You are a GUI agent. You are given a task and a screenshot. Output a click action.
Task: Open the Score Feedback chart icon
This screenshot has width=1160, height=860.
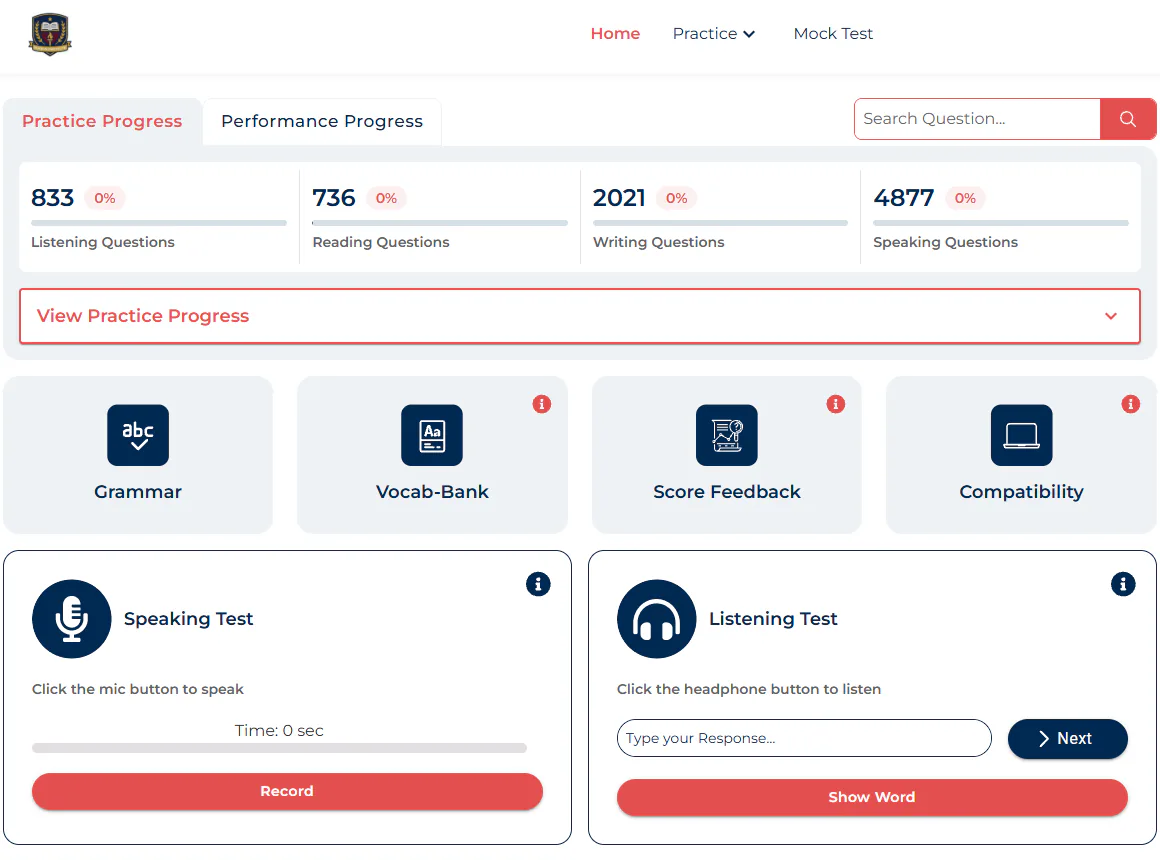click(726, 435)
